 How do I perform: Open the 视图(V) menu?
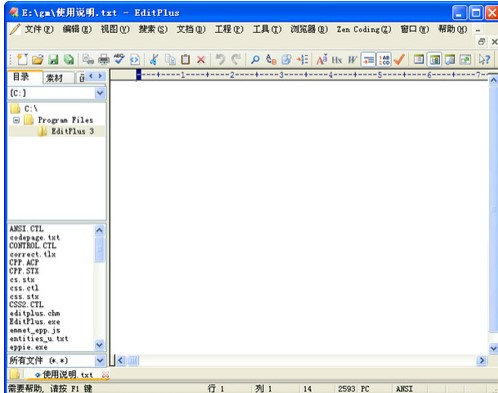115,29
